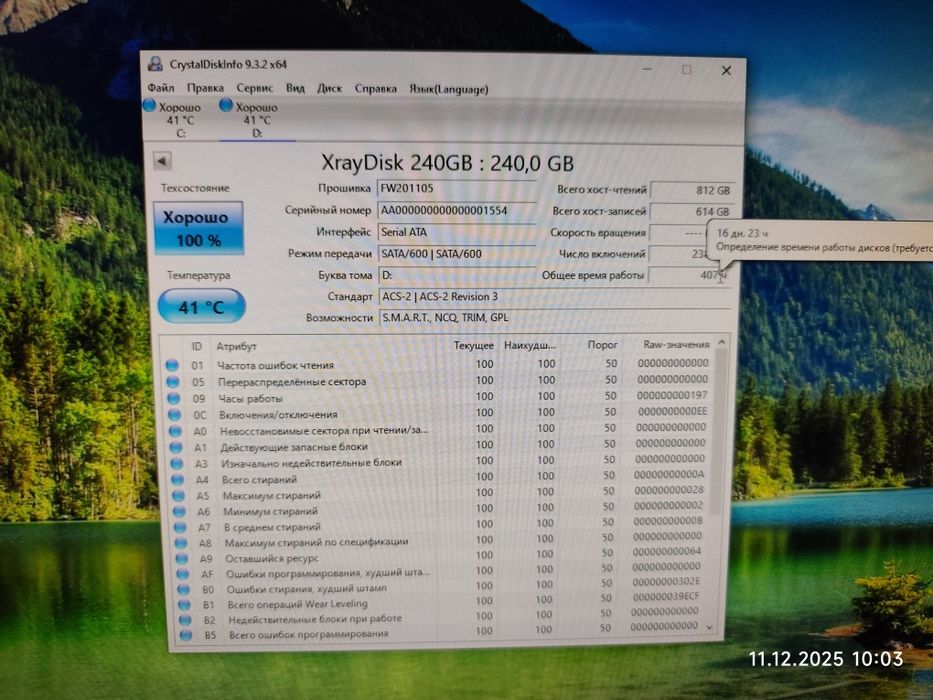Open the Файл menu

[161, 88]
